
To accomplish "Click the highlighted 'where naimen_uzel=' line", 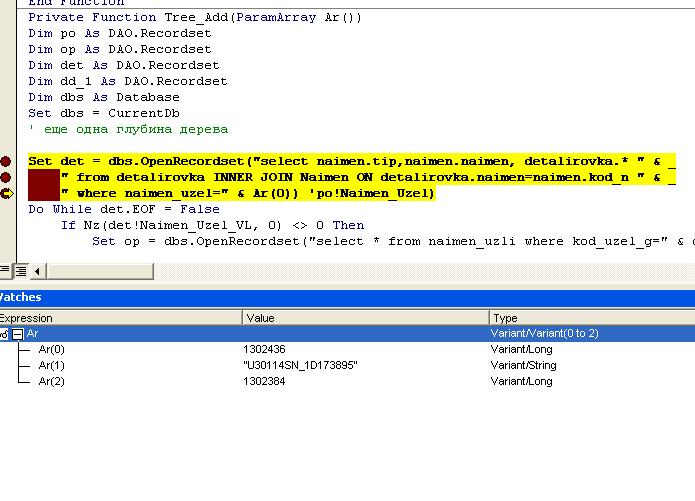I will (248, 193).
